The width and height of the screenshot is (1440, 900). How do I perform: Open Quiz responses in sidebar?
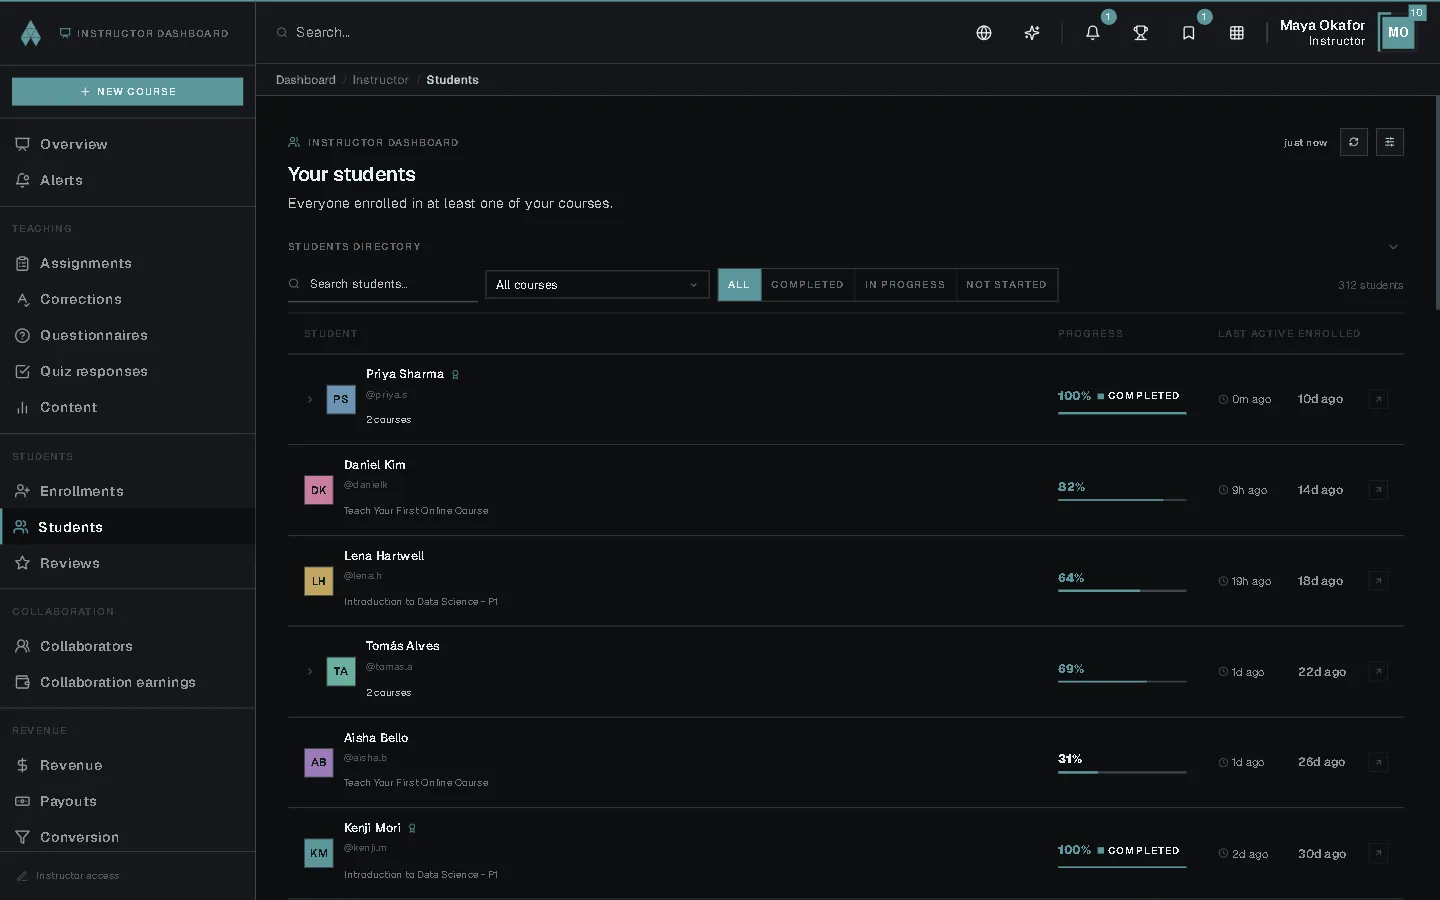coord(127,371)
